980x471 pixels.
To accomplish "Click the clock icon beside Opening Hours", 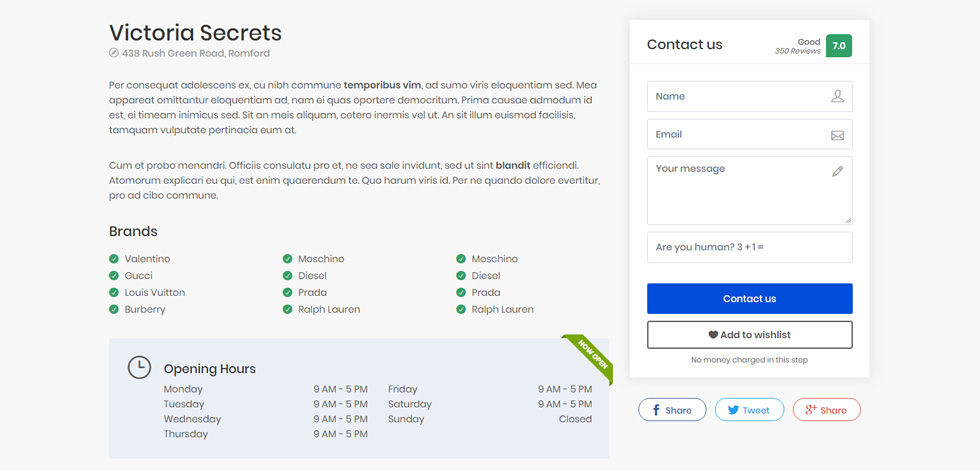I will (x=139, y=367).
